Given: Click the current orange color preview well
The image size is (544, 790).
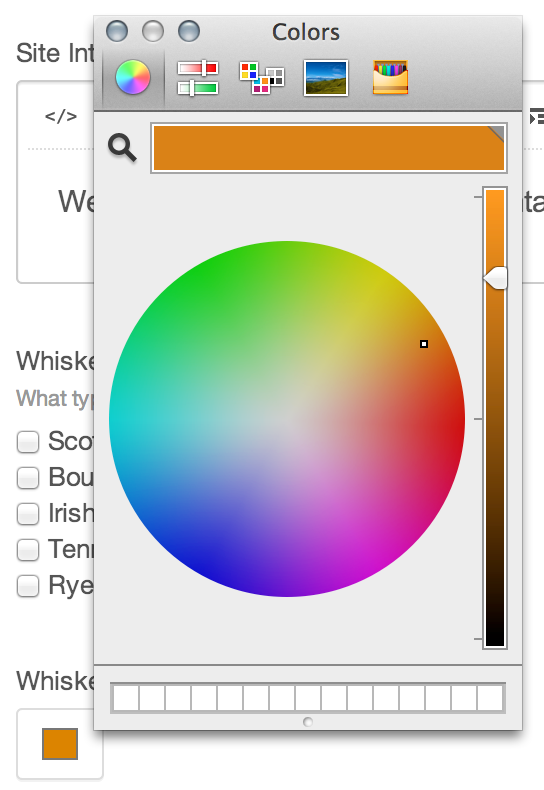Looking at the screenshot, I should coord(329,148).
